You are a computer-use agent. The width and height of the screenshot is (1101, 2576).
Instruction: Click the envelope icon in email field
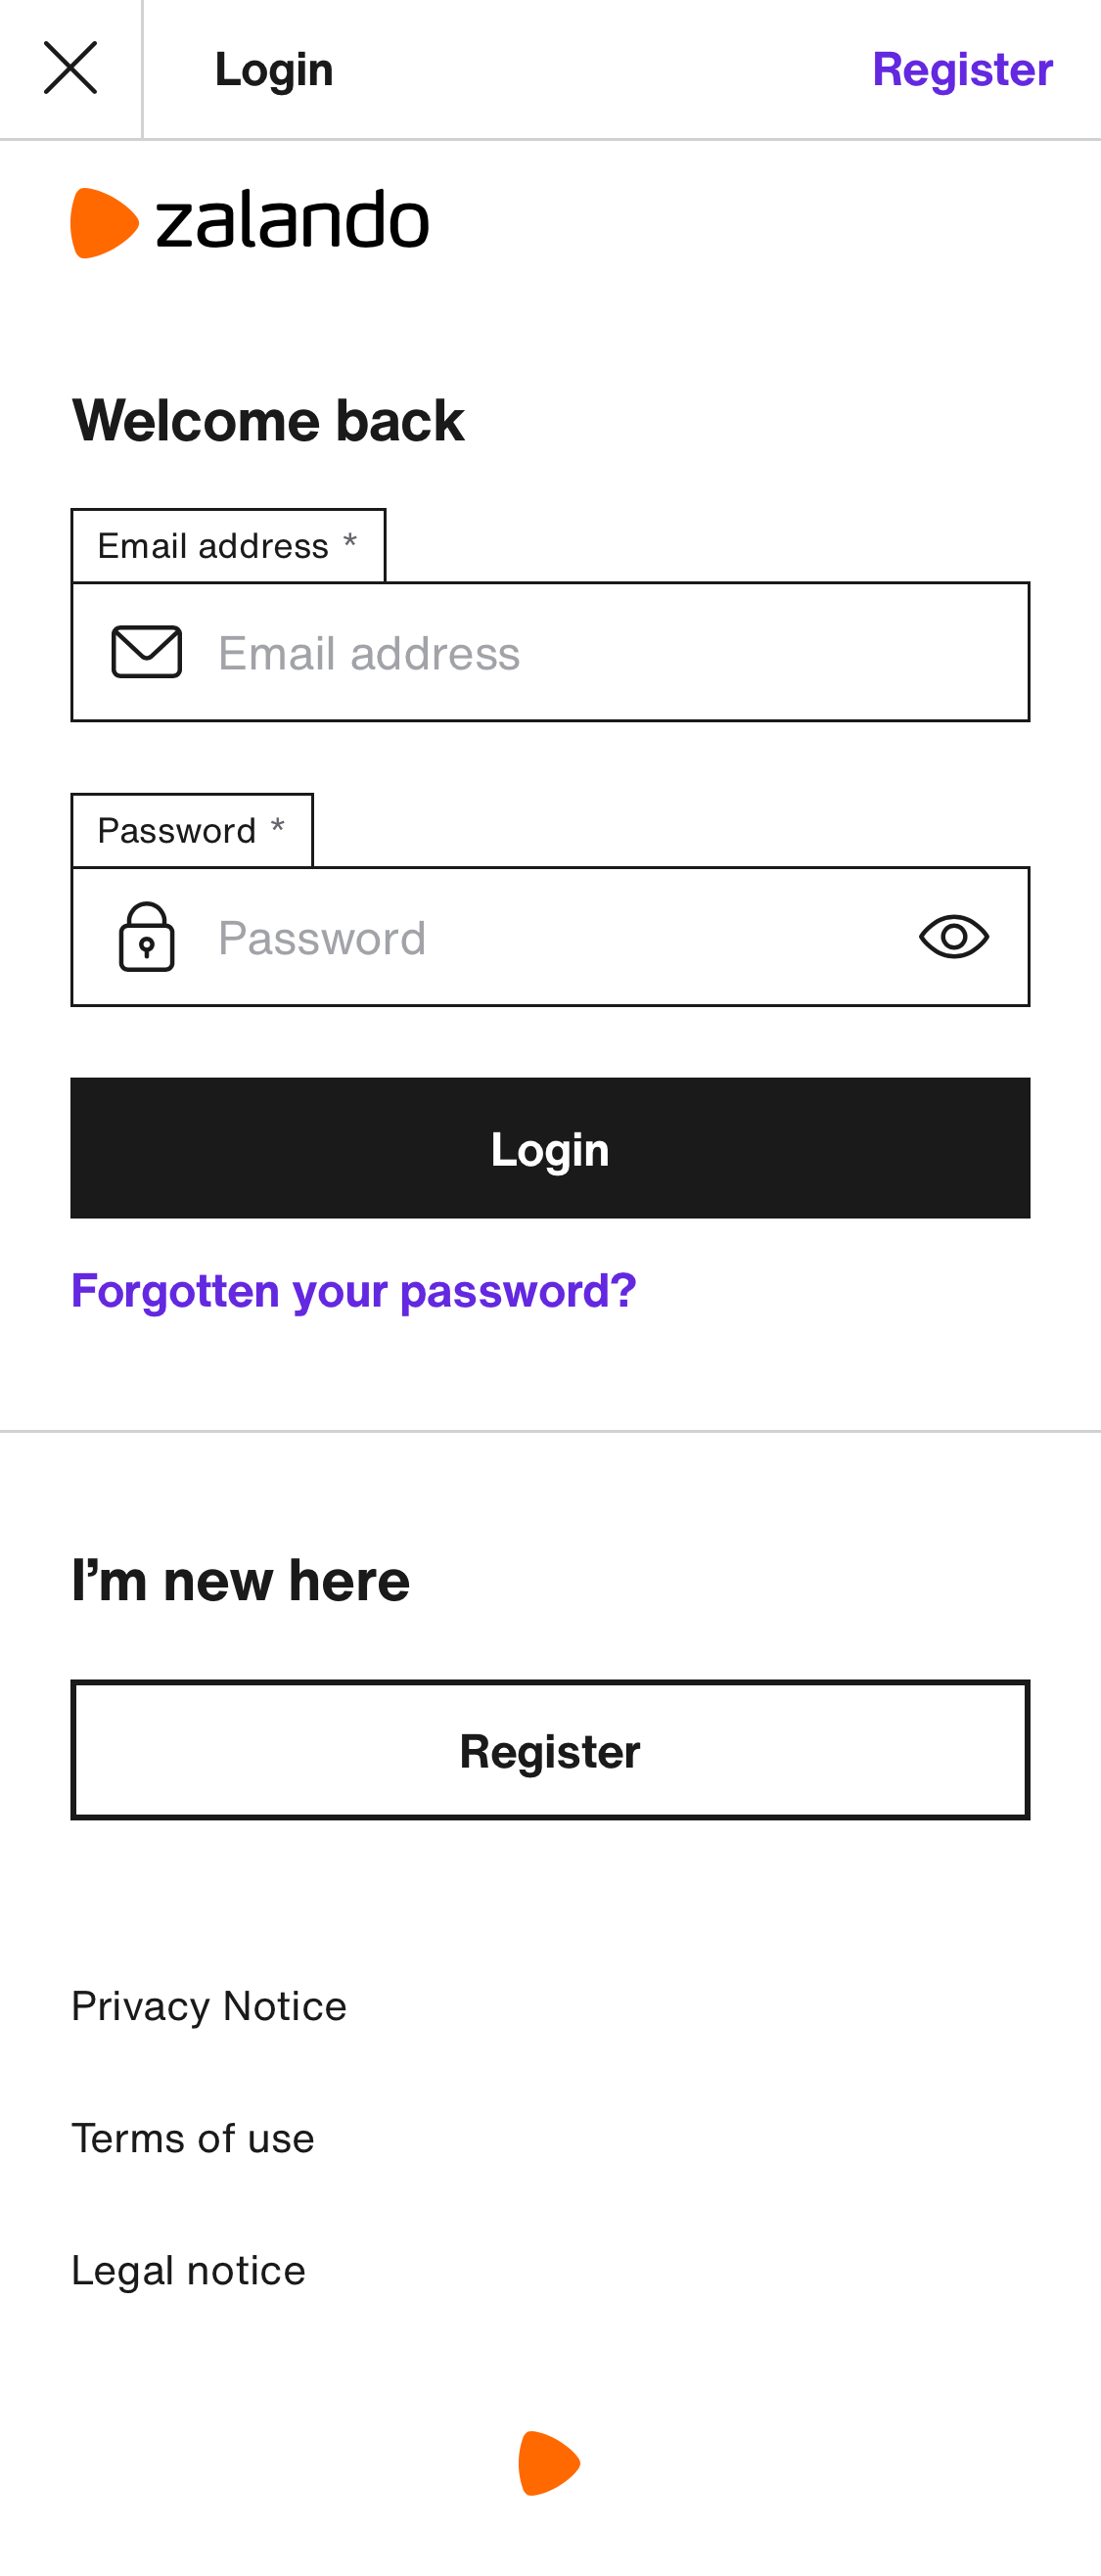(x=145, y=651)
